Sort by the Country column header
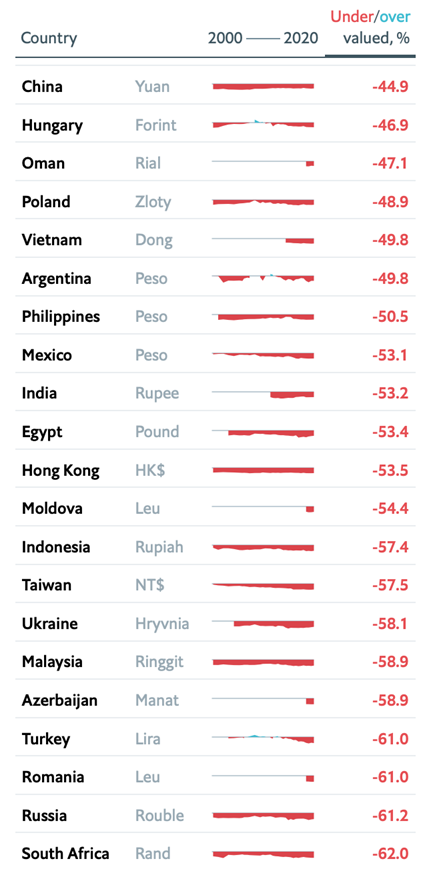 point(49,38)
